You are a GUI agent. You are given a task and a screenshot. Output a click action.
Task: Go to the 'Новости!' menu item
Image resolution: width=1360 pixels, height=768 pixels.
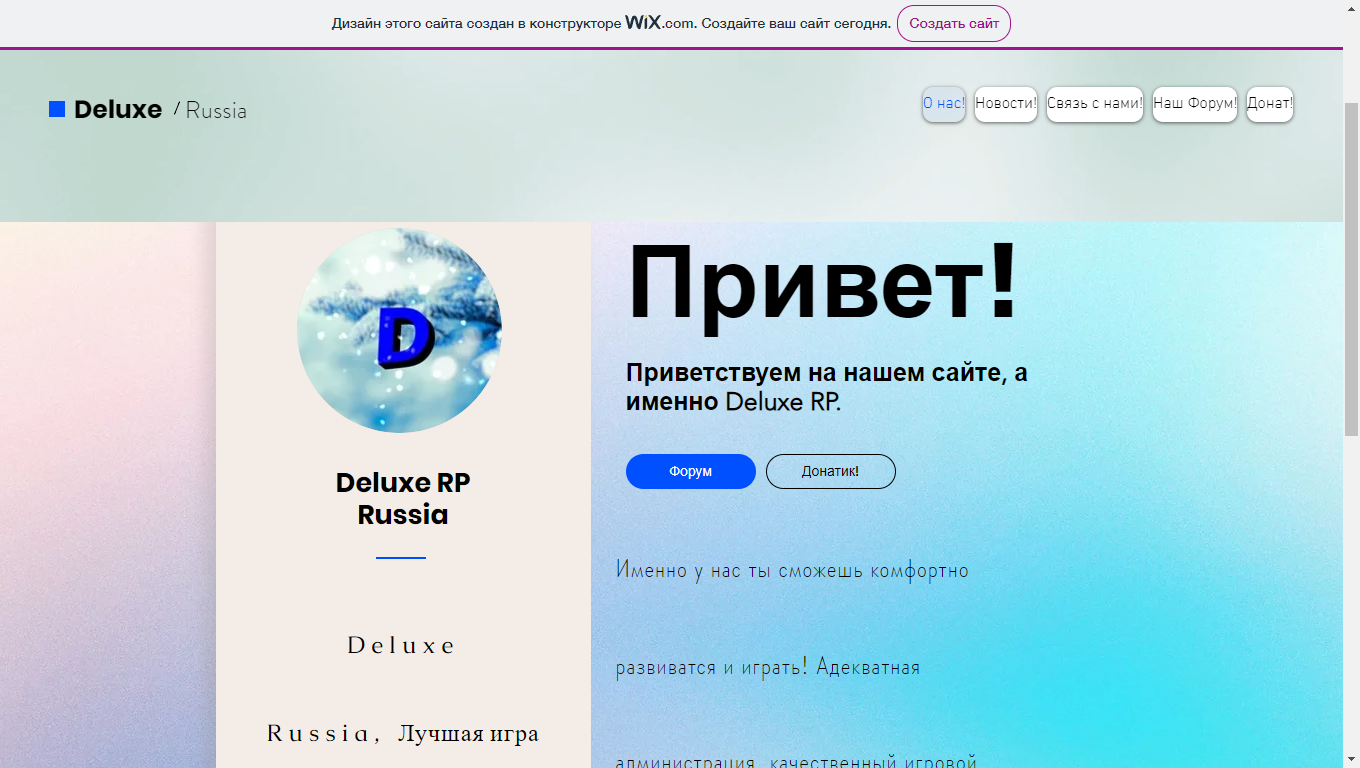(x=1006, y=104)
